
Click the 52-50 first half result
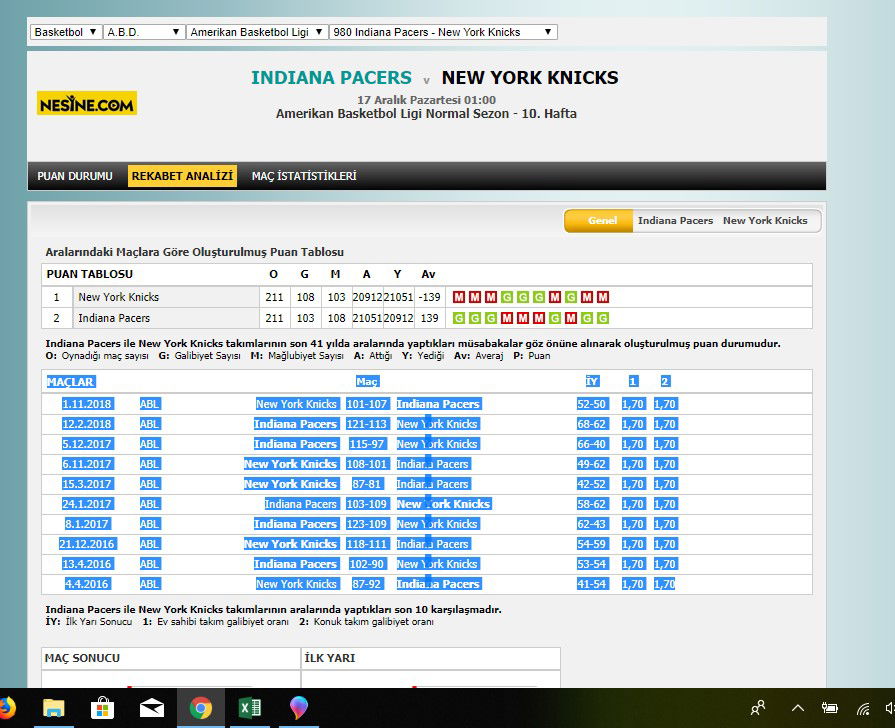[591, 404]
